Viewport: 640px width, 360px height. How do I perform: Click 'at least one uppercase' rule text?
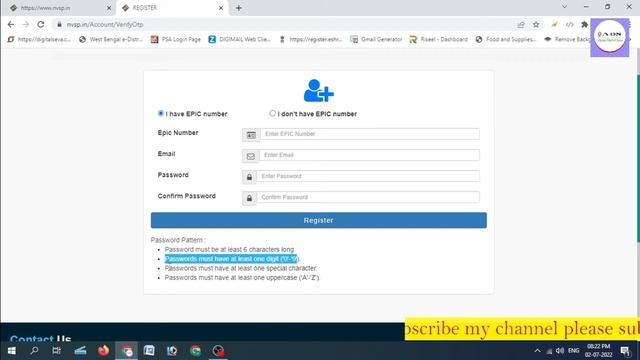(x=242, y=278)
